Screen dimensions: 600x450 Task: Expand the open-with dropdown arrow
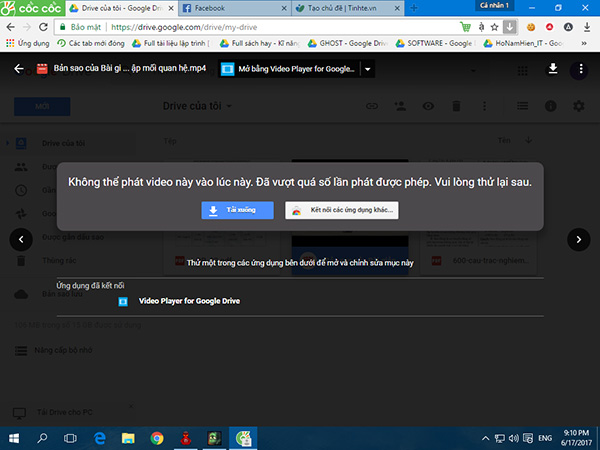[368, 70]
